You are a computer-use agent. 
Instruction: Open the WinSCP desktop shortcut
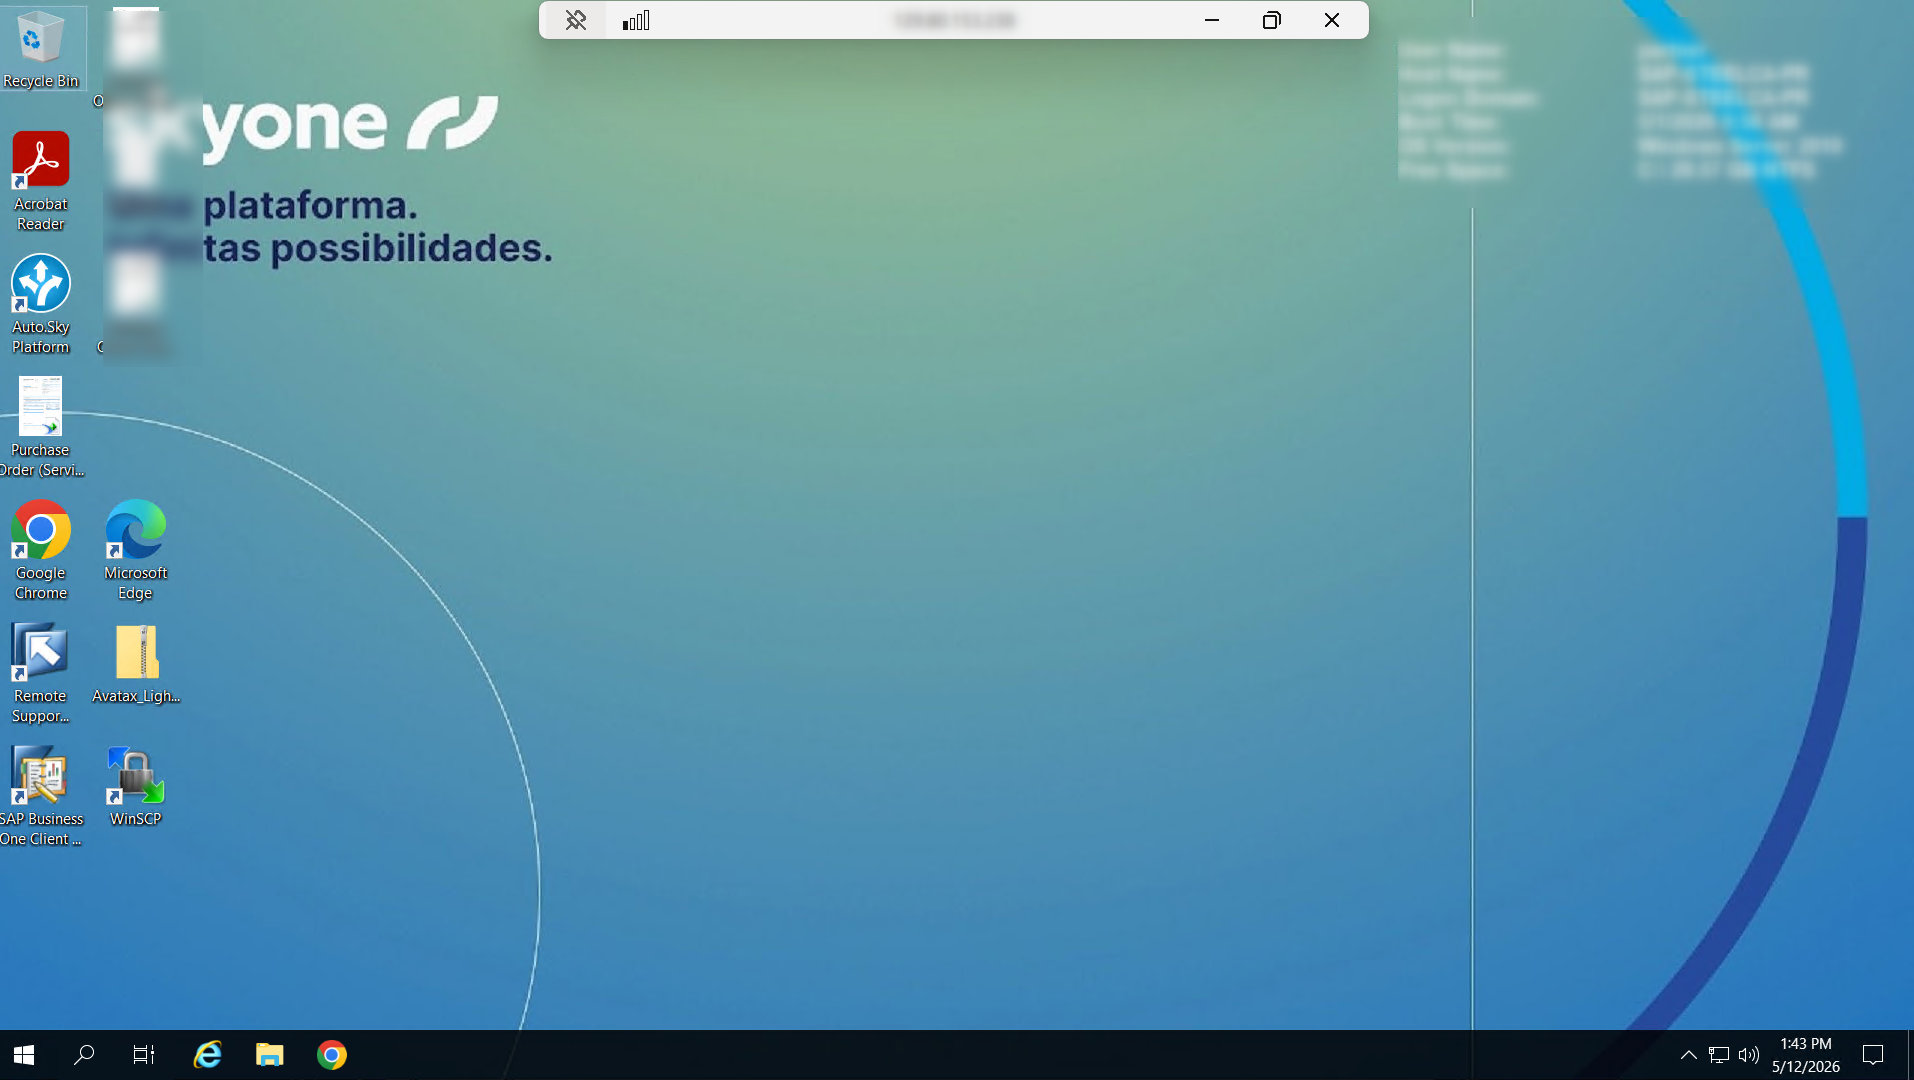(x=136, y=787)
